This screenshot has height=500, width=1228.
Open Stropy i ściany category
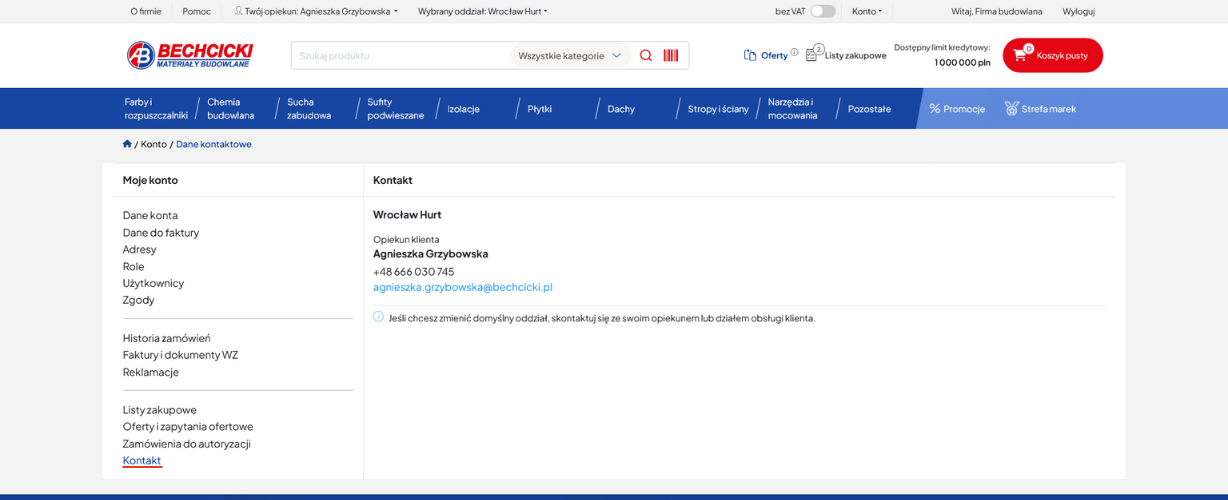[718, 109]
